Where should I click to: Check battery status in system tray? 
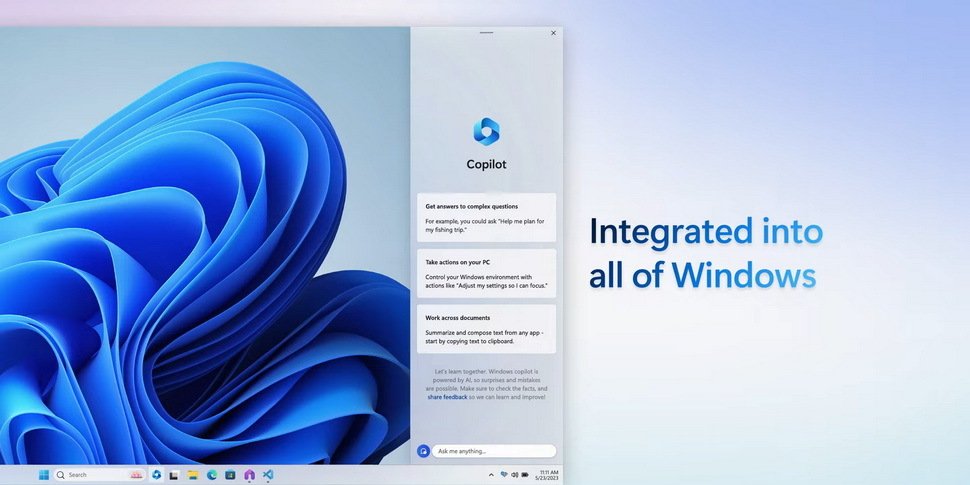coord(525,474)
